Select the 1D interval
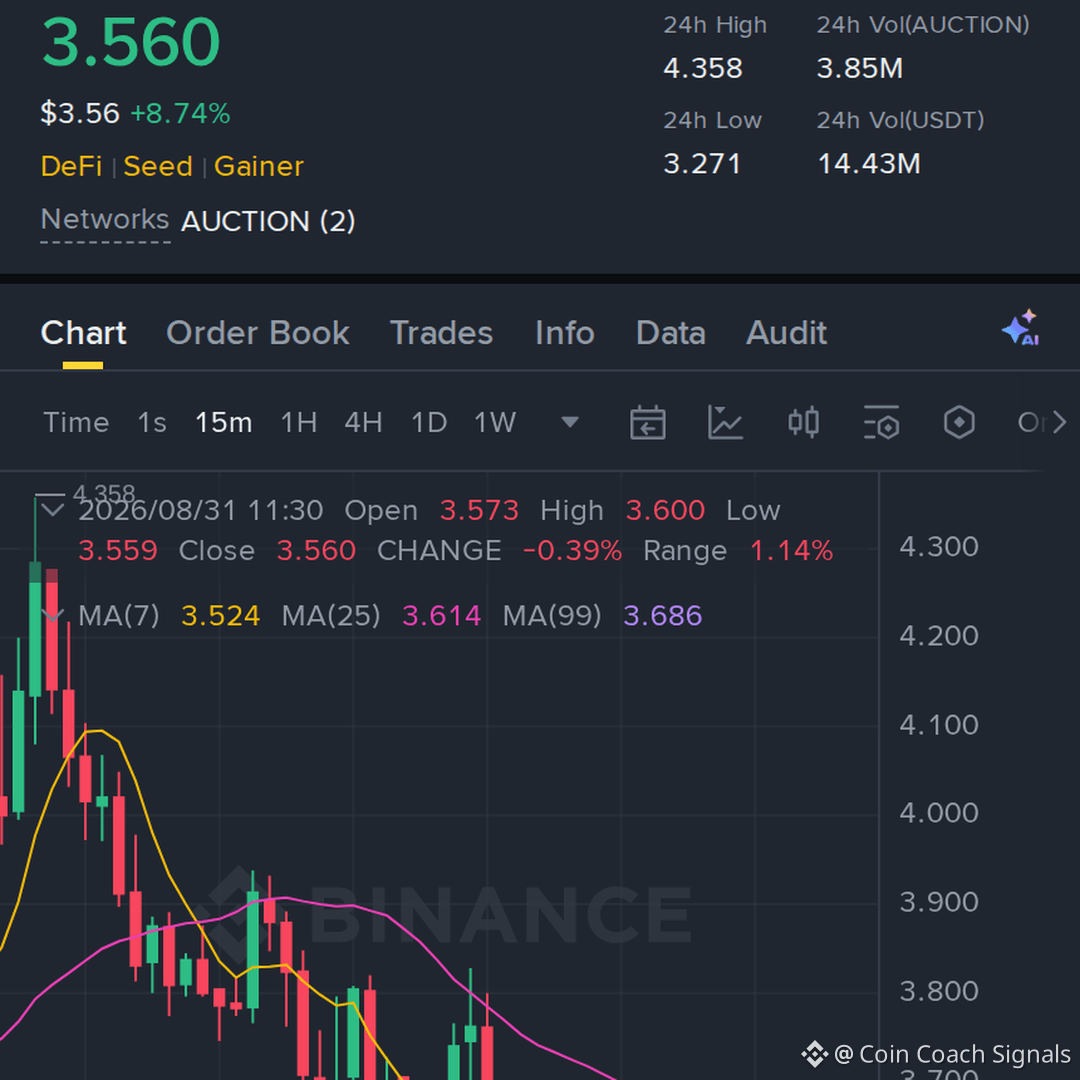This screenshot has height=1080, width=1080. point(429,422)
